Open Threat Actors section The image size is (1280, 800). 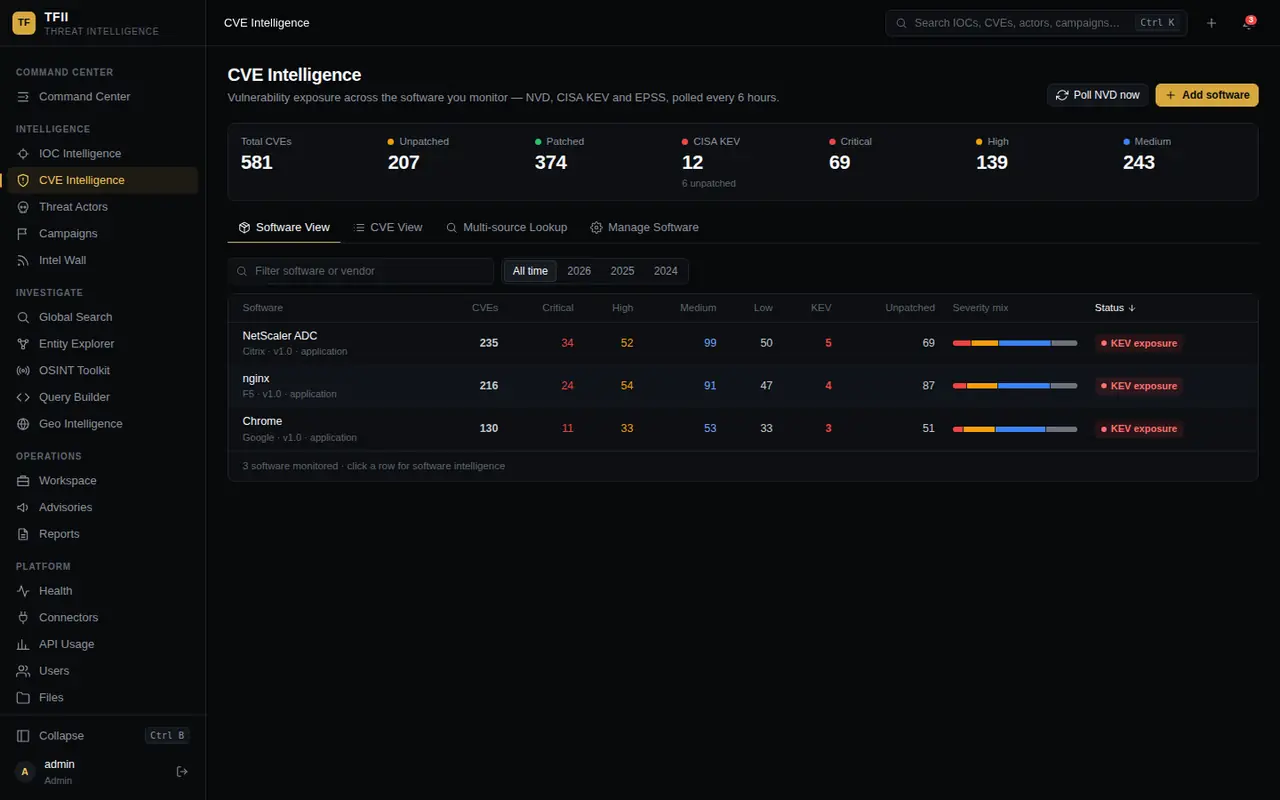click(102, 207)
